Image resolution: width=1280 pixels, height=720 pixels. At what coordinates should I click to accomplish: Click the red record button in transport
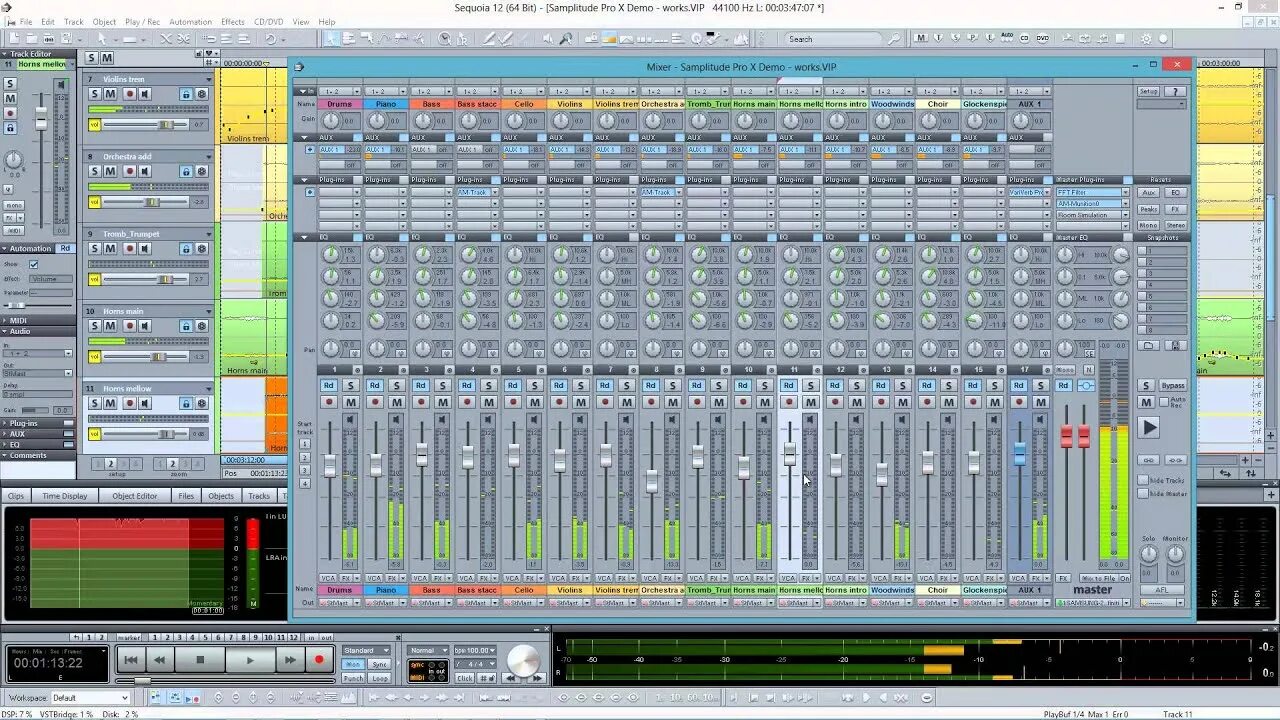pos(319,660)
